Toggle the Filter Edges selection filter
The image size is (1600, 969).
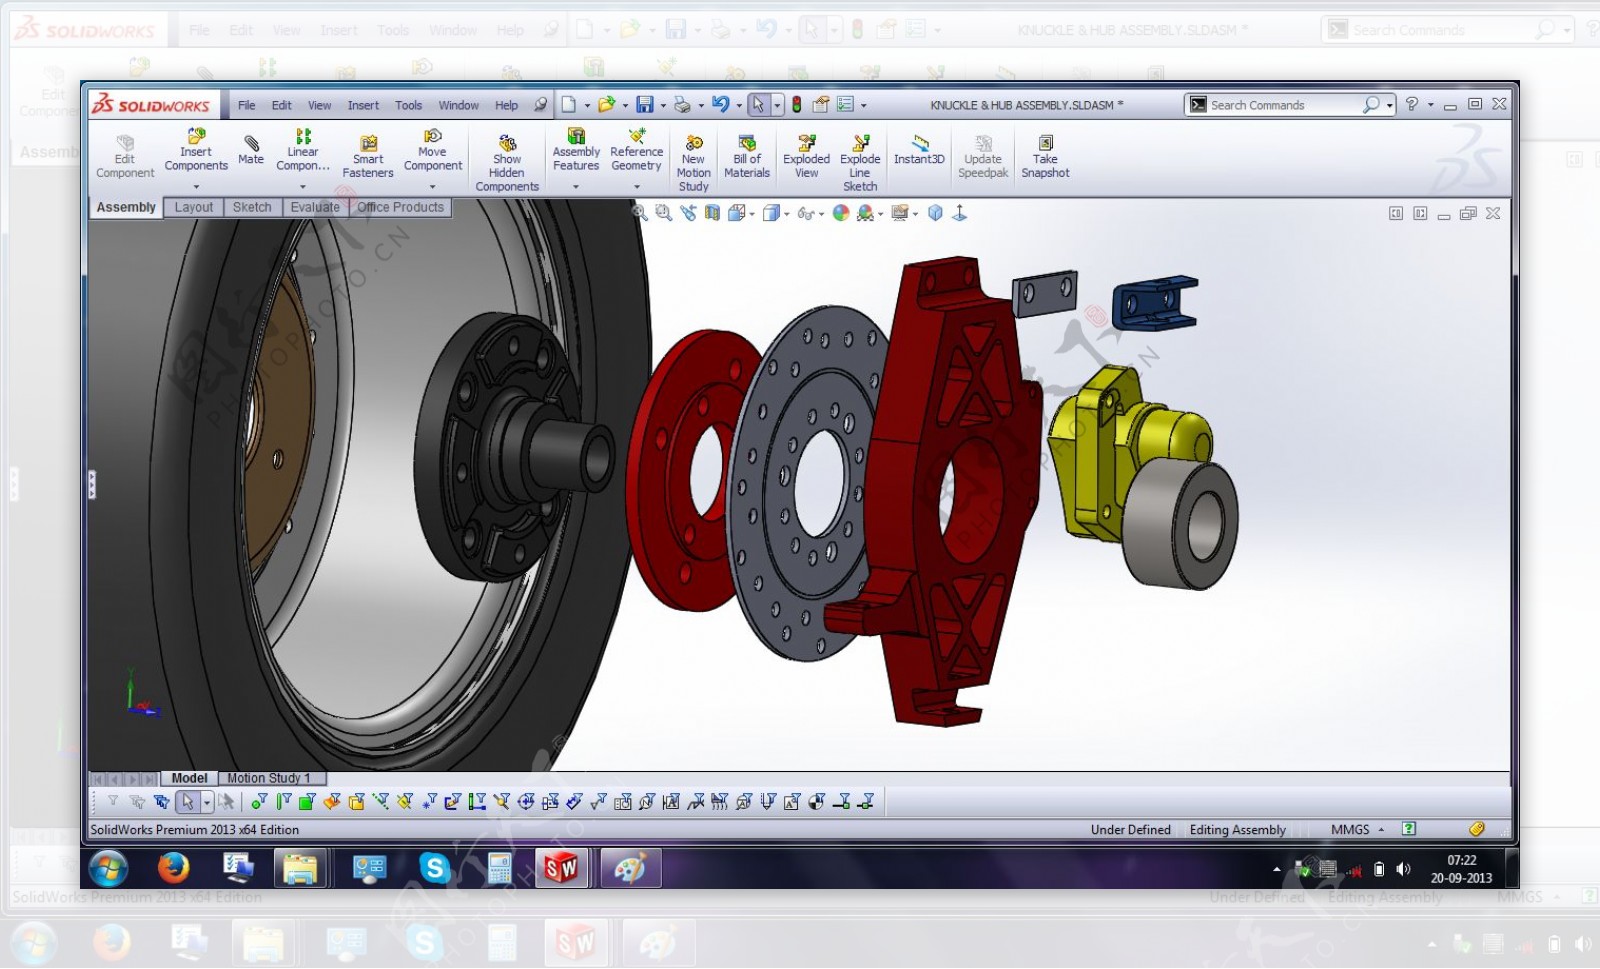pos(283,801)
